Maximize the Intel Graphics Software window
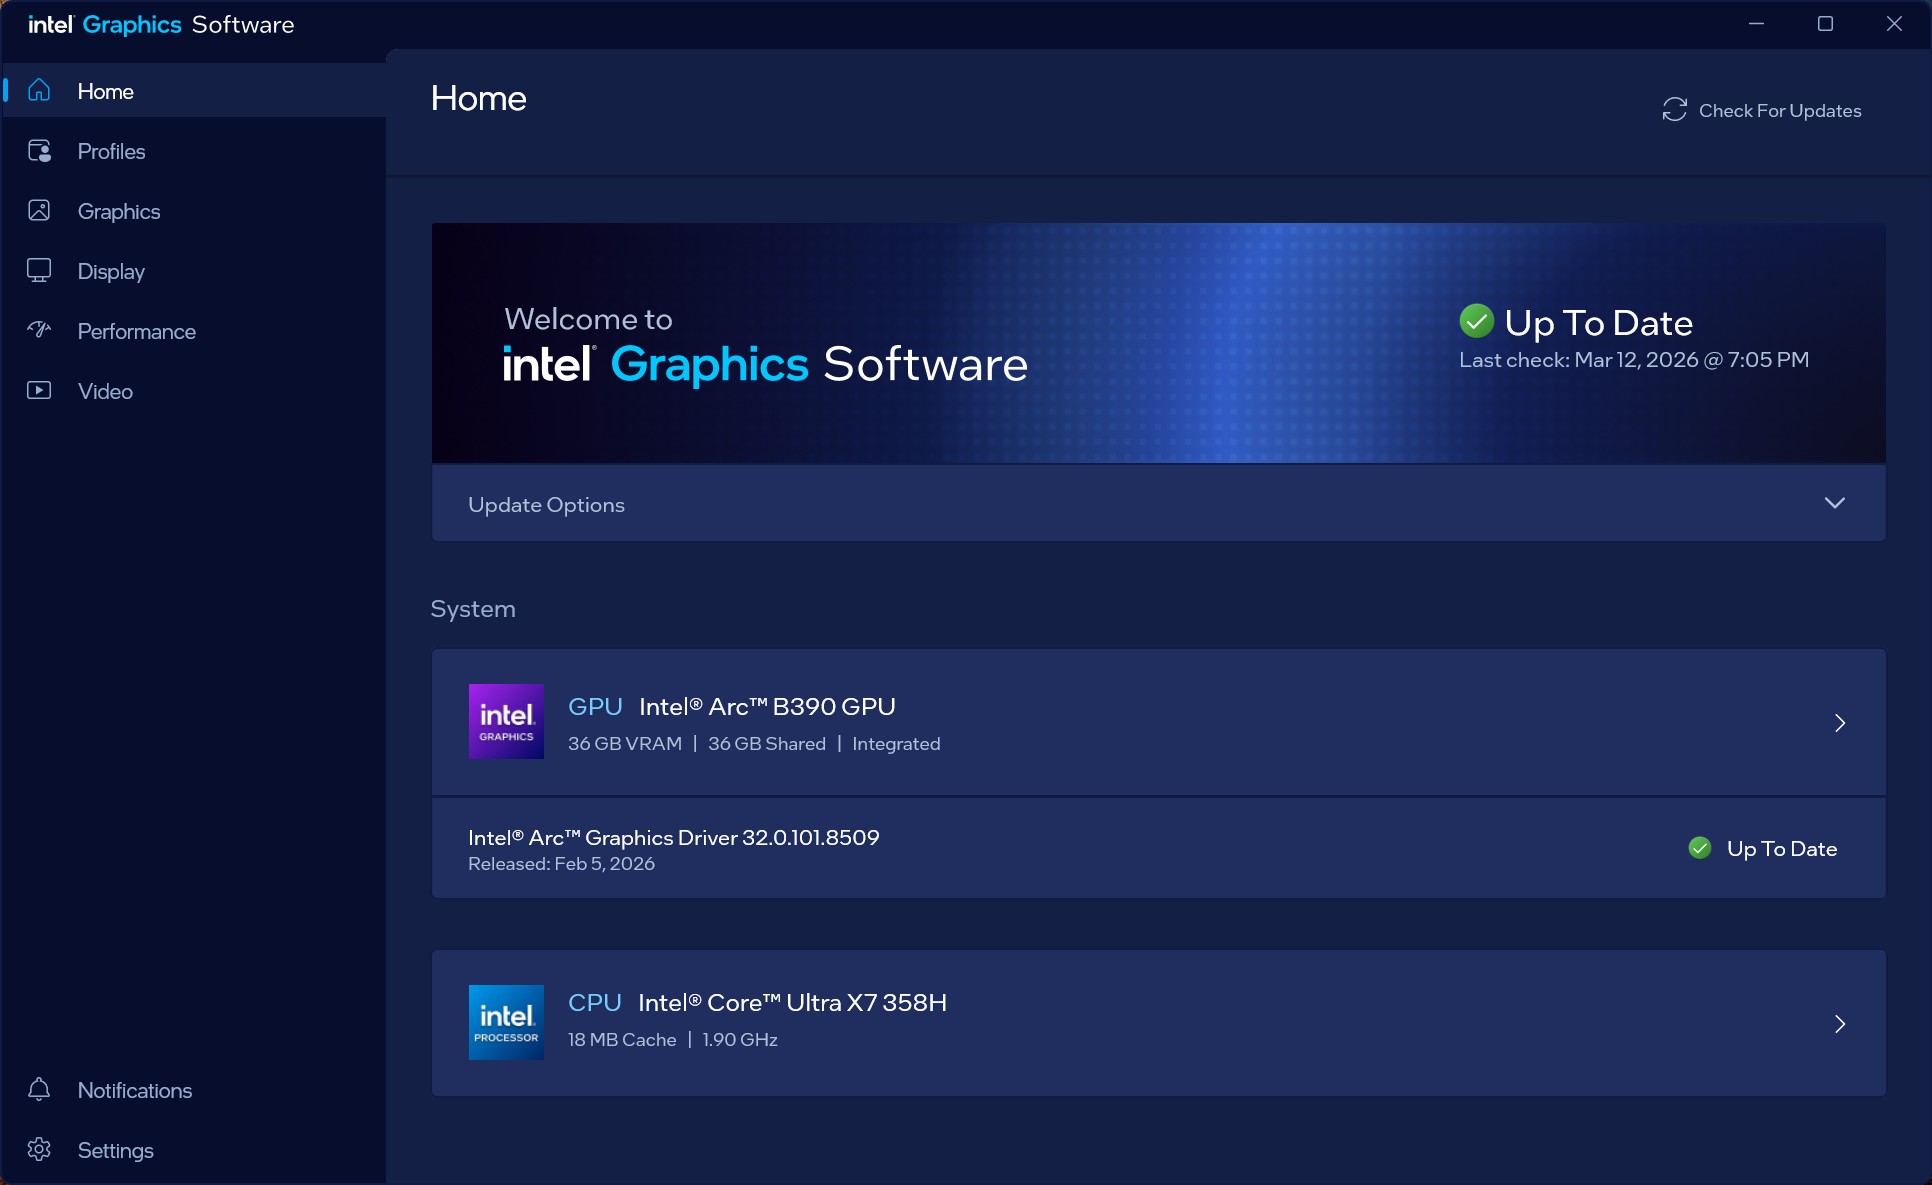Screen dimensions: 1932x1185 click(1825, 24)
